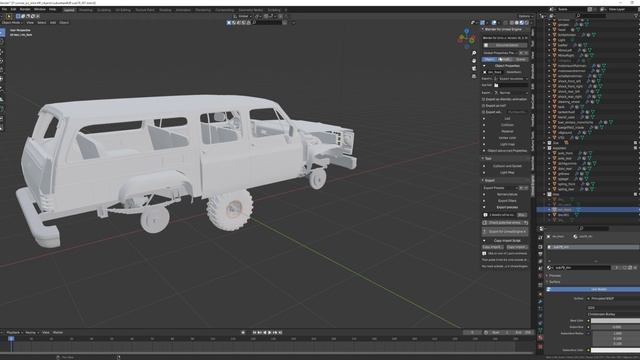The image size is (640, 360).
Task: Toggle camera view with the camera icon
Action: point(474,68)
